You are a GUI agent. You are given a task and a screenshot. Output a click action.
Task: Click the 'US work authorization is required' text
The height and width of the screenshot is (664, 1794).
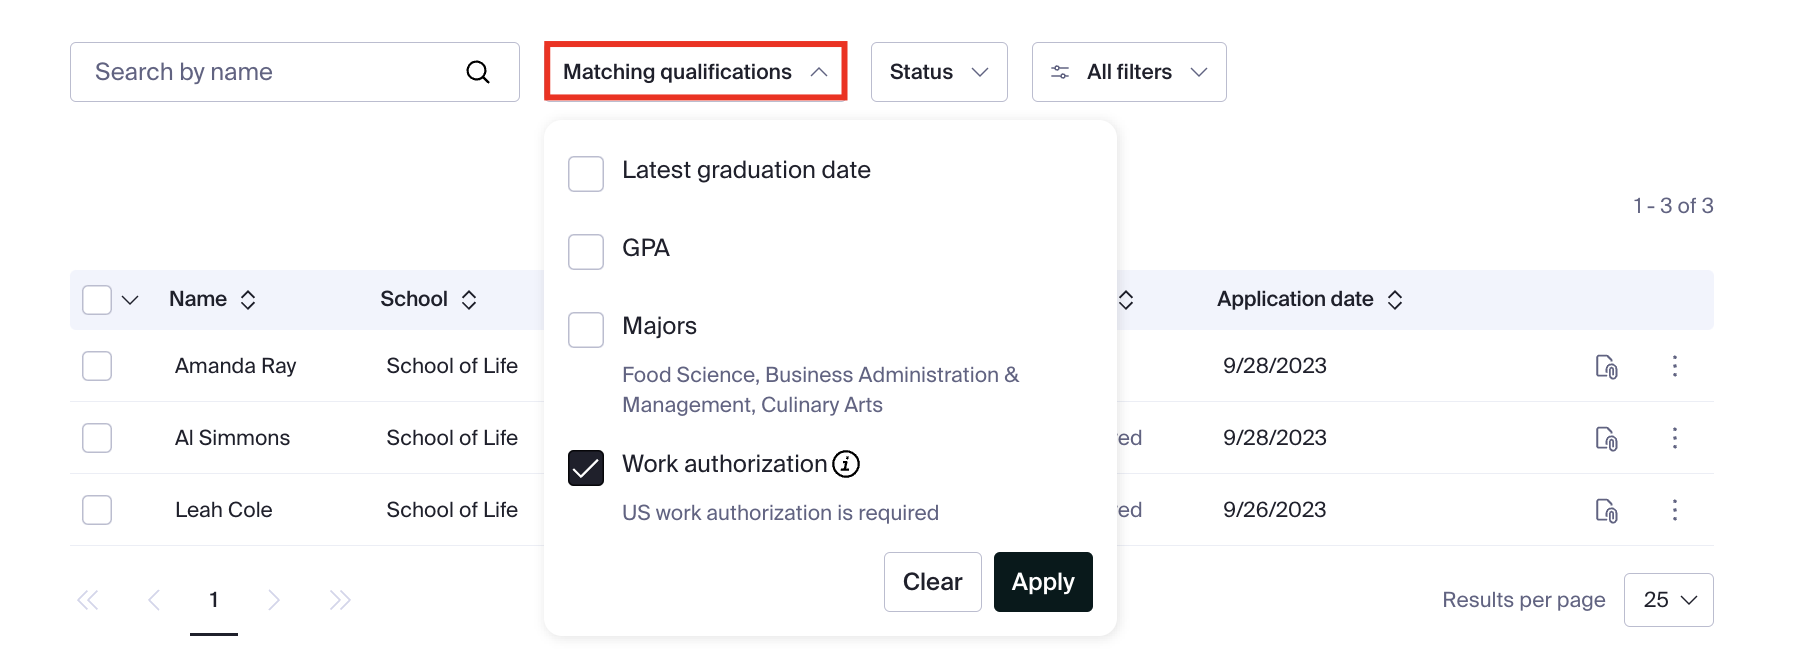coord(780,513)
